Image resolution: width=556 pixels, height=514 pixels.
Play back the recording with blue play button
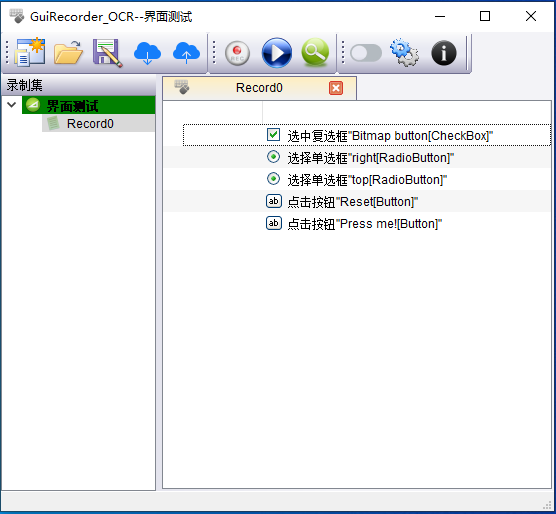(x=277, y=53)
